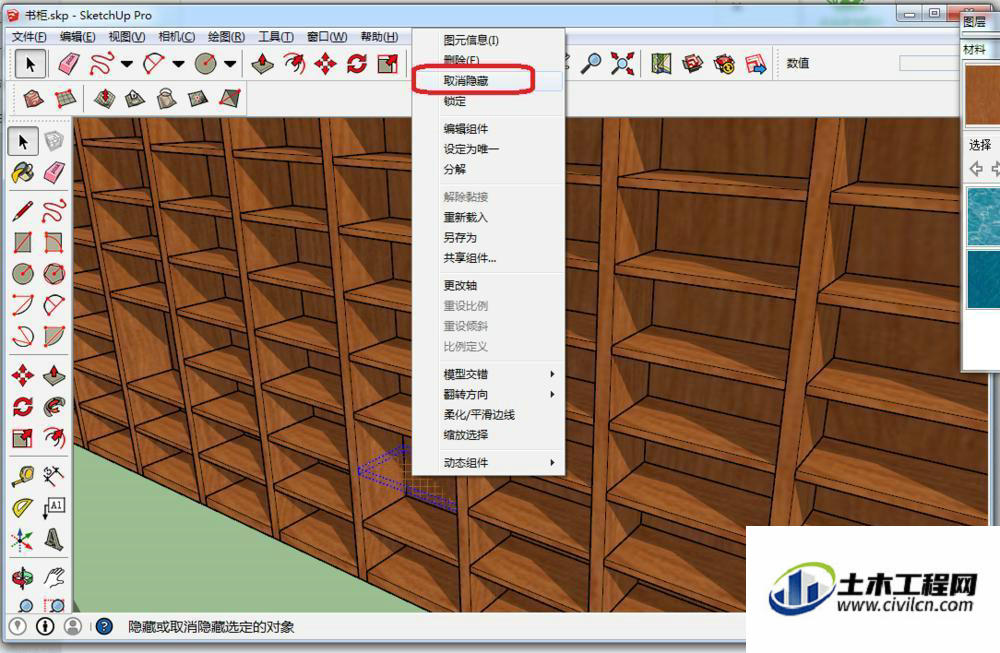
Task: Choose the Rotate tool in top toolbar
Action: pos(357,63)
